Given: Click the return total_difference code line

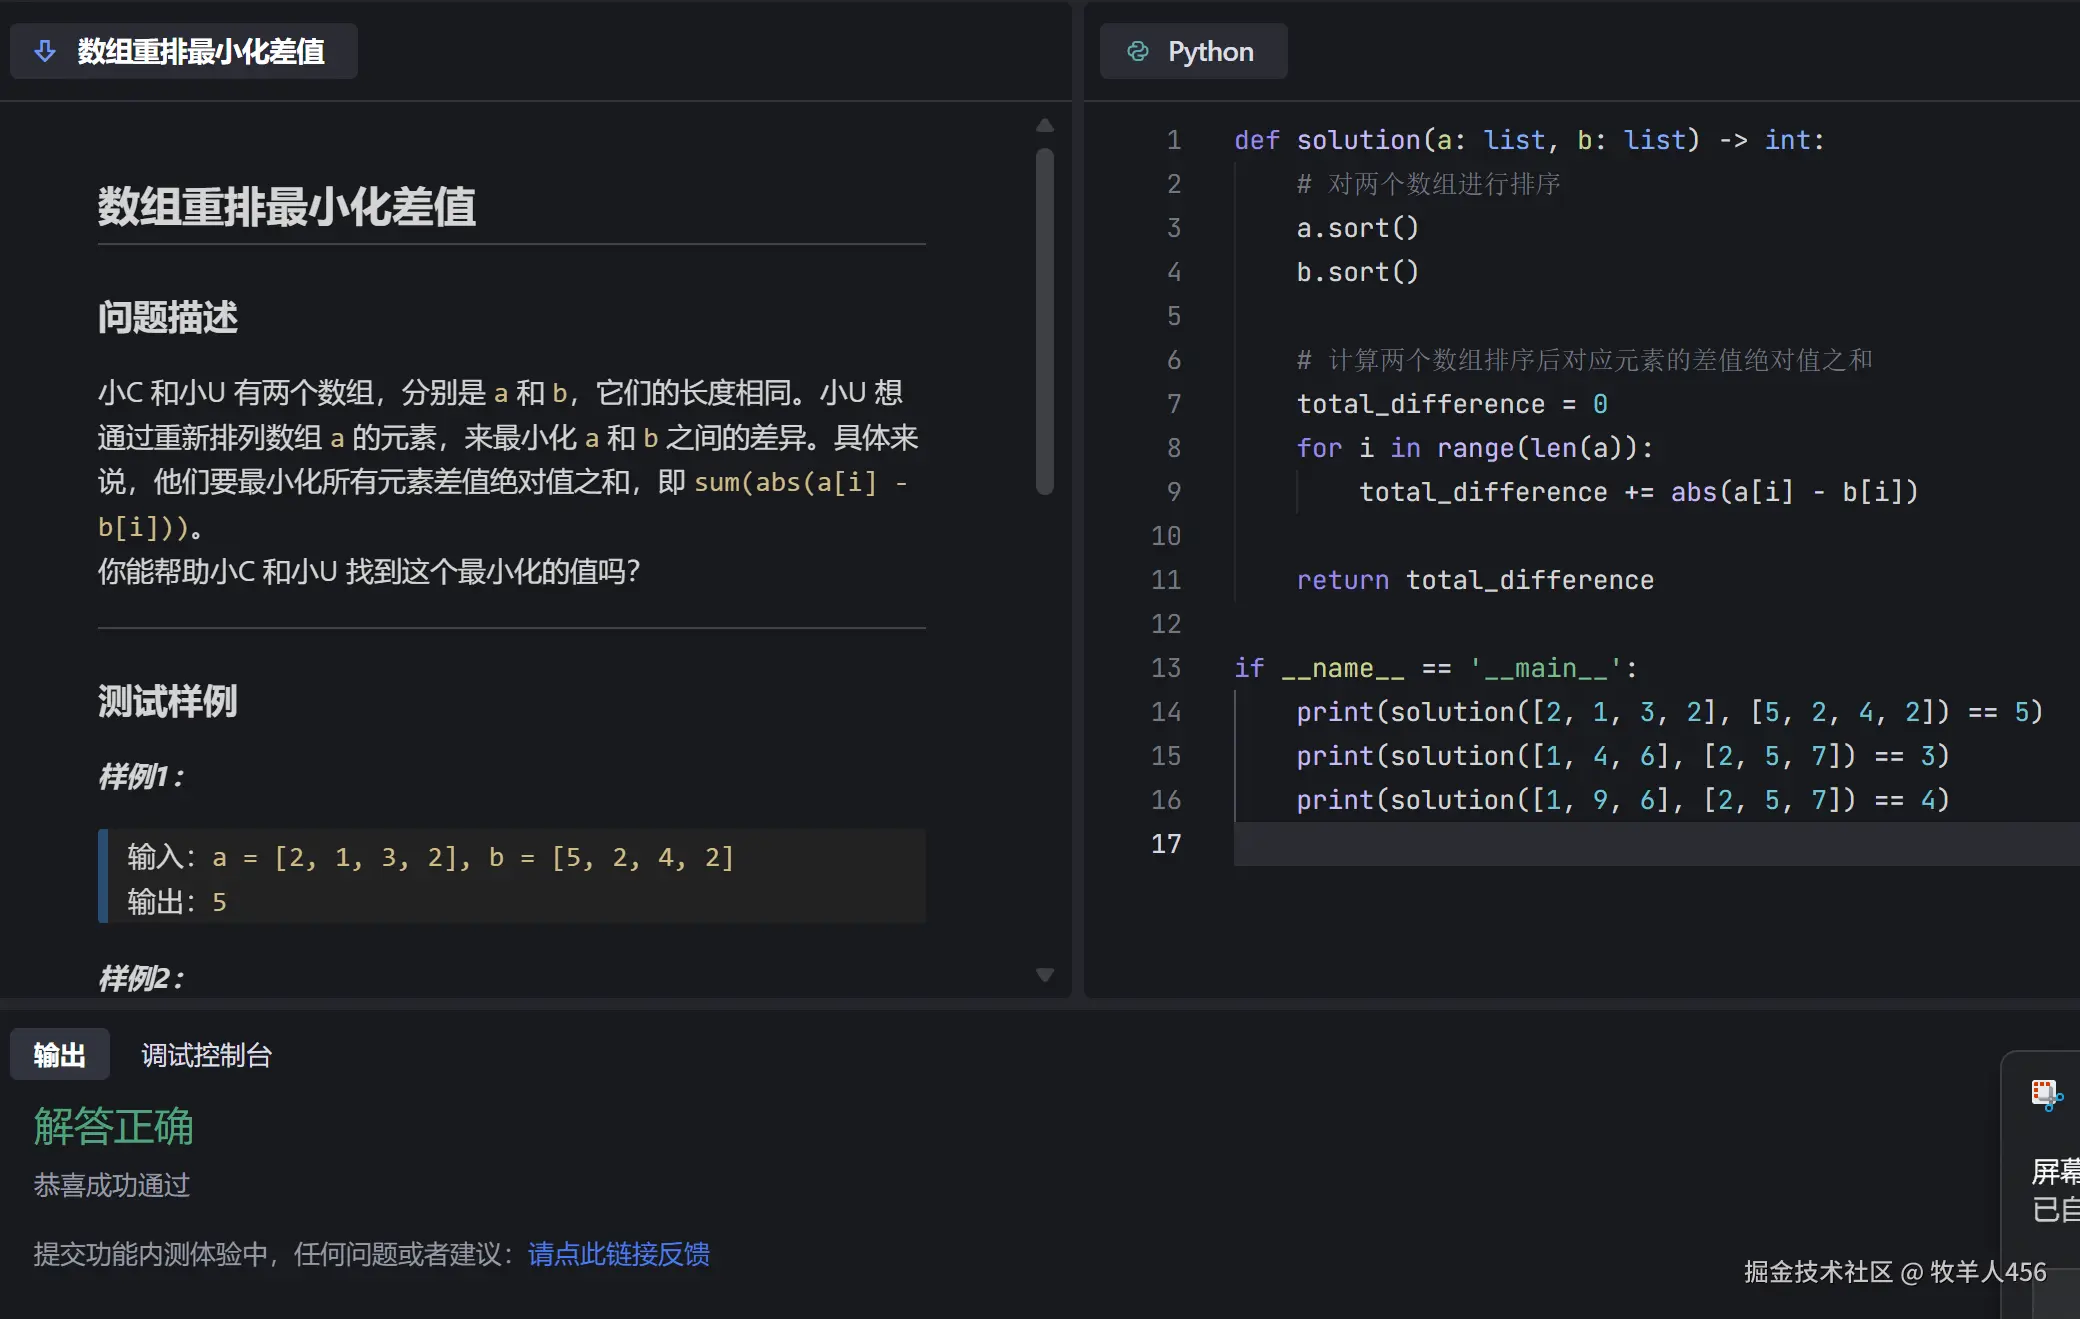Looking at the screenshot, I should click(1475, 580).
